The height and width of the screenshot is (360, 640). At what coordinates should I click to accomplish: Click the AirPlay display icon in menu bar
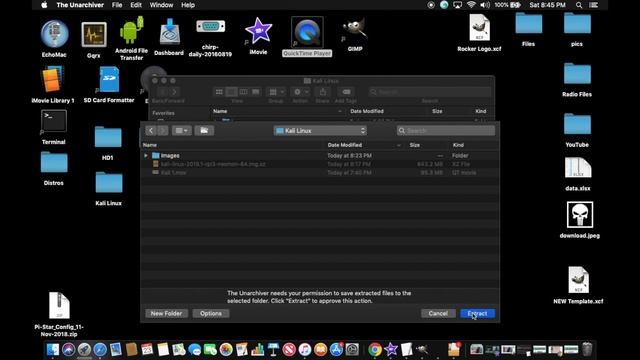pos(458,5)
